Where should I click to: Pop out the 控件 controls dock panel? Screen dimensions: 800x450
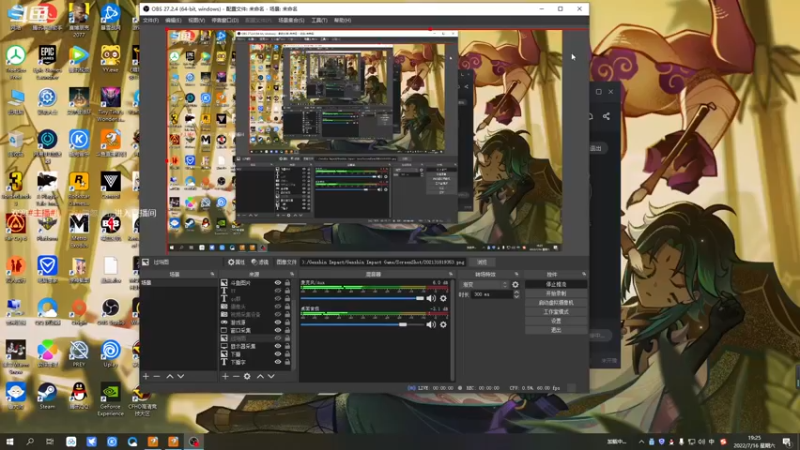click(584, 274)
